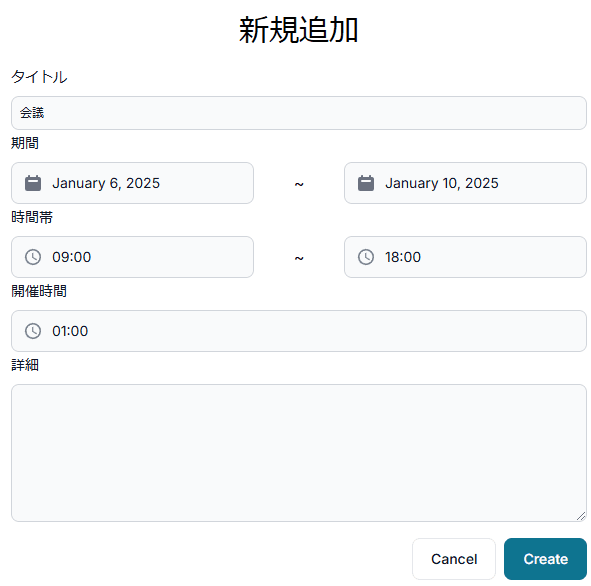The width and height of the screenshot is (591, 586).
Task: Focus the タイトル field containing 会議
Action: tap(299, 113)
